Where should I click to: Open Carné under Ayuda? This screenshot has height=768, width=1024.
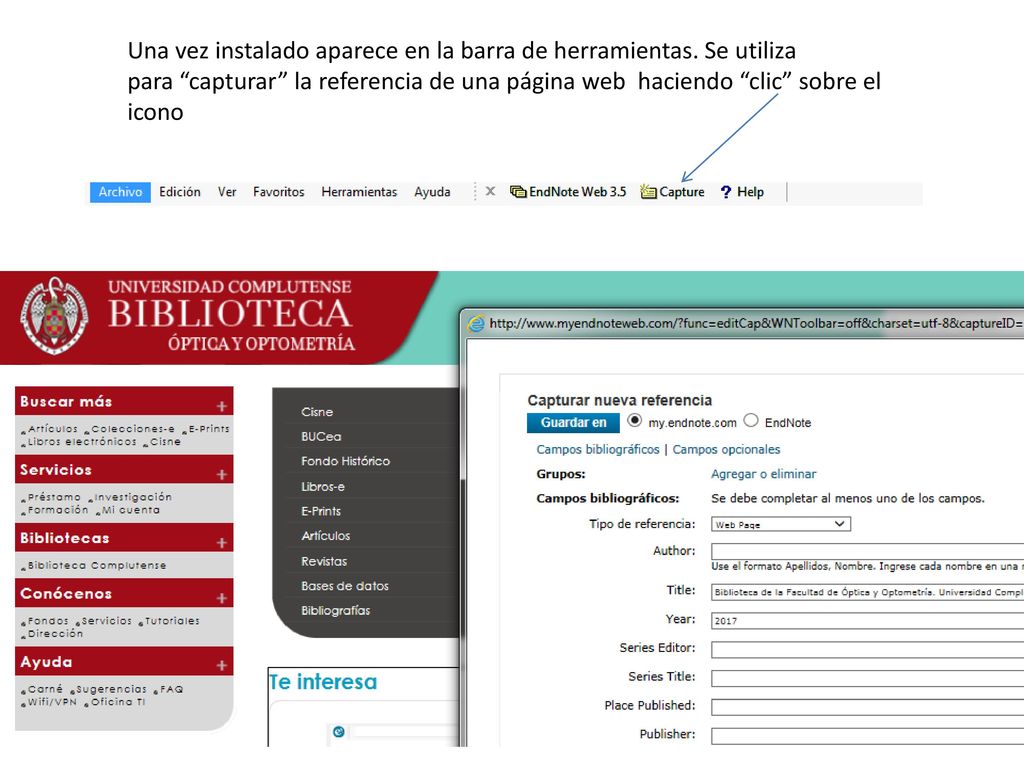45,690
